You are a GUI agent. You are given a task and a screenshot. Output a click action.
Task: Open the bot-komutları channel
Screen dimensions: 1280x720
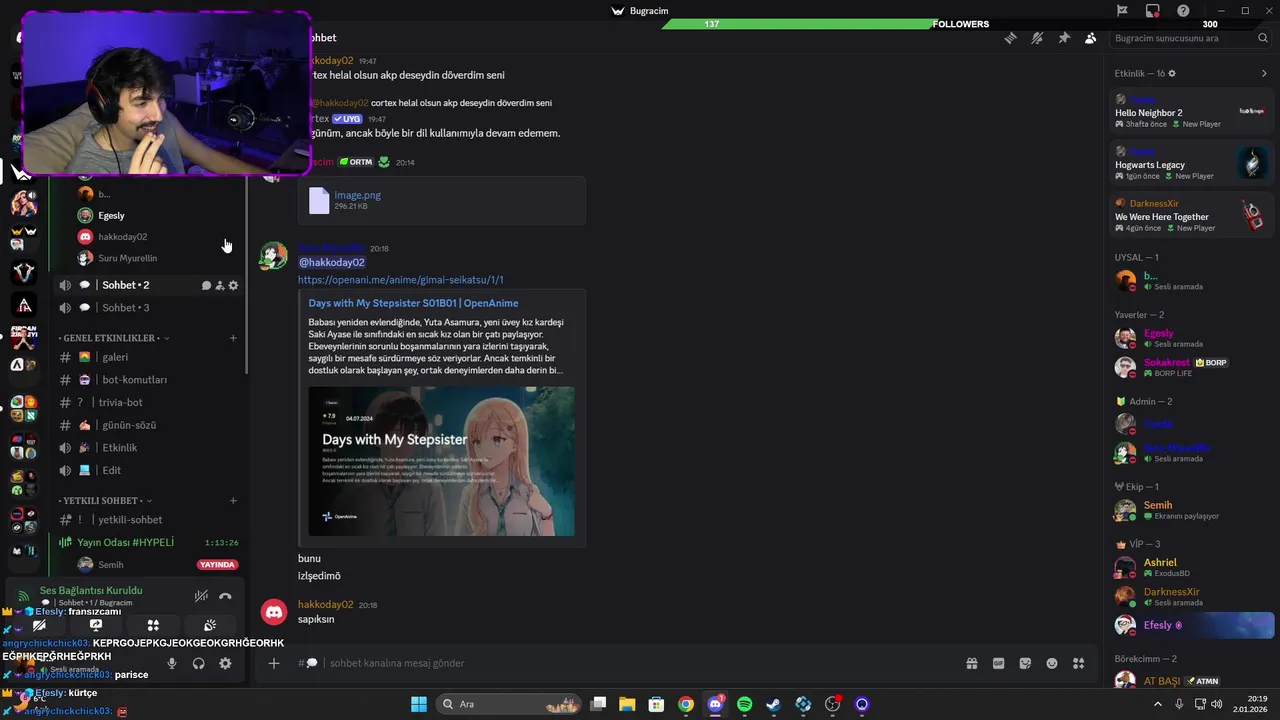click(149, 380)
